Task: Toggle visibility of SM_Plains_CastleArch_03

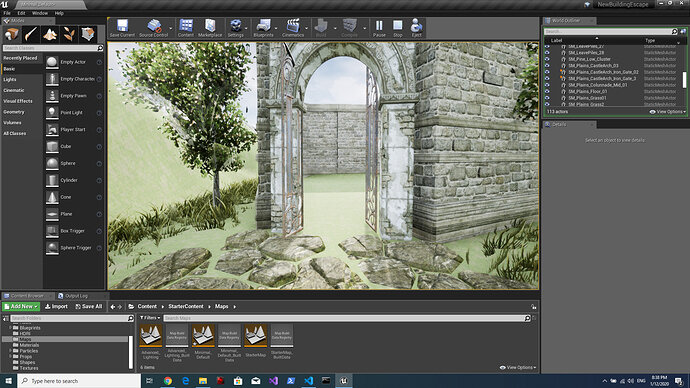Action: pos(547,66)
